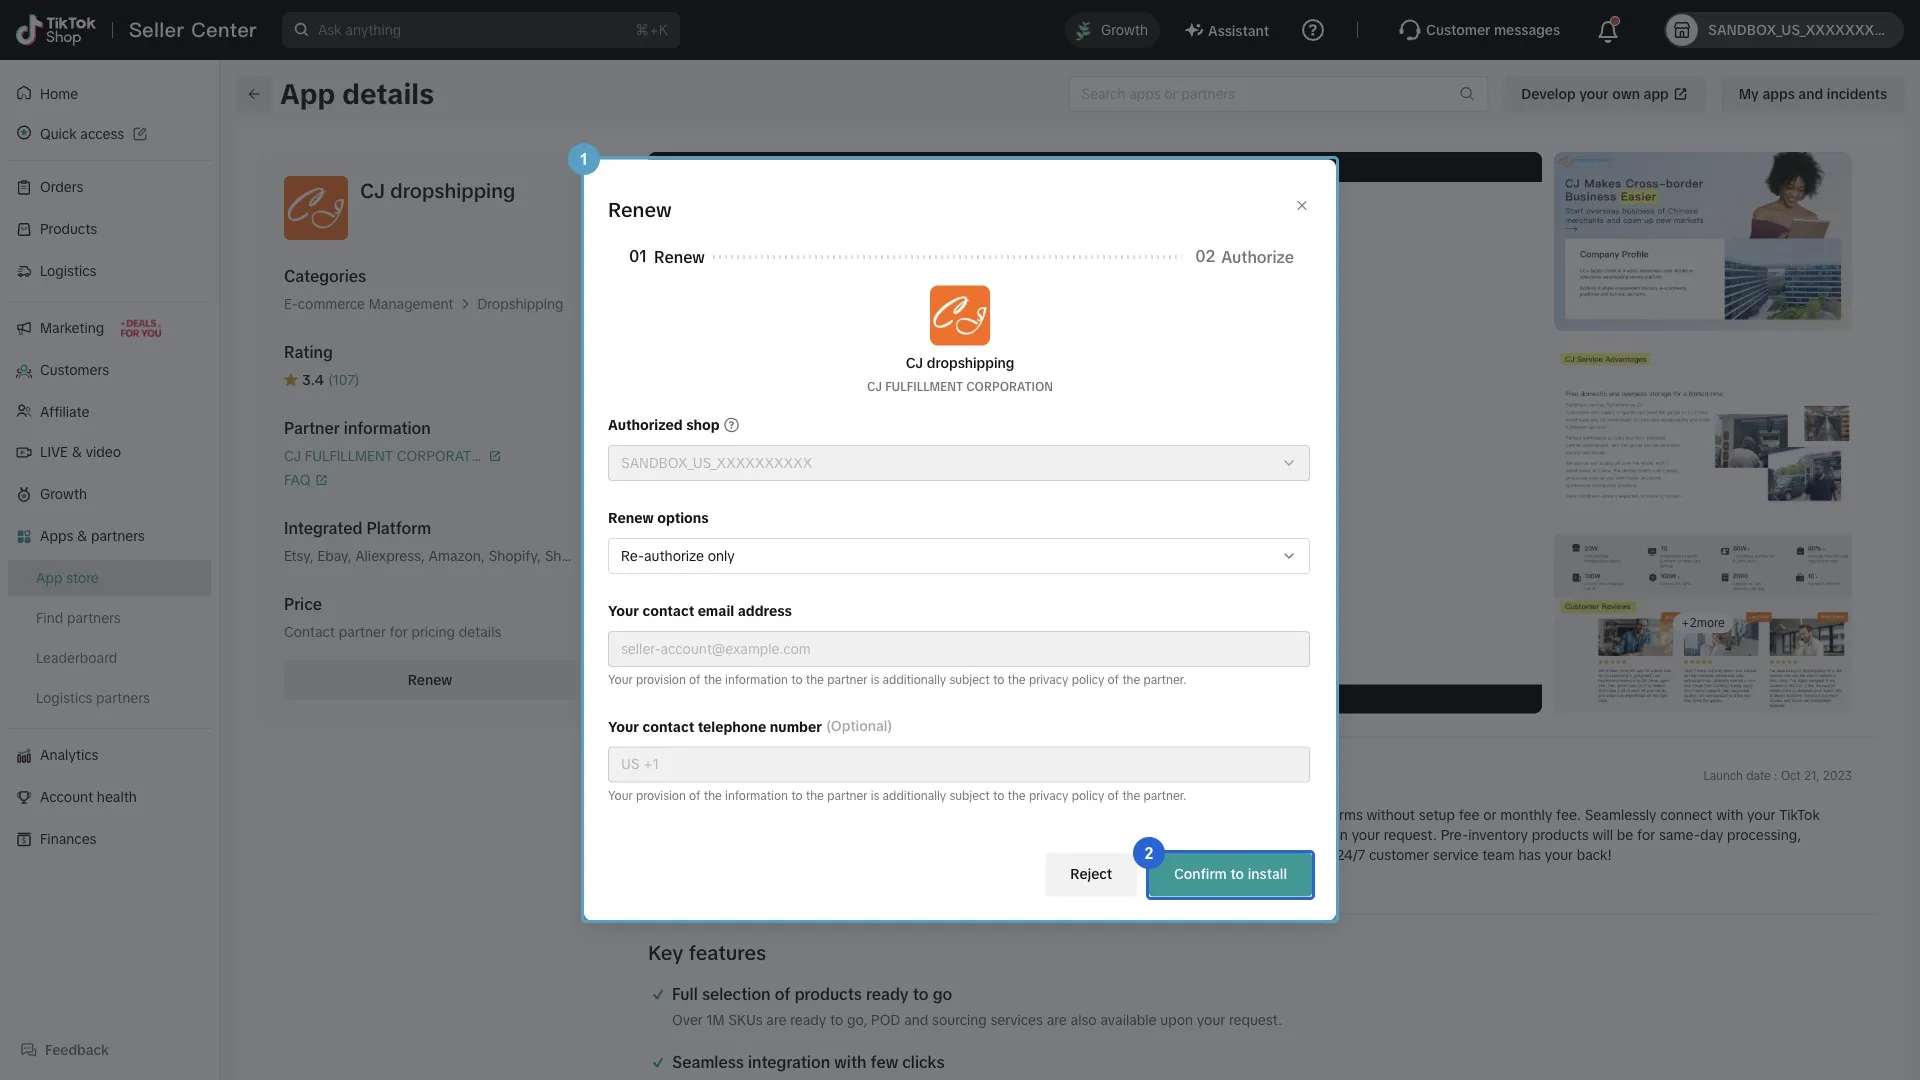Close the Renew dialog with X
Viewport: 1920px width, 1080px height.
[x=1302, y=206]
